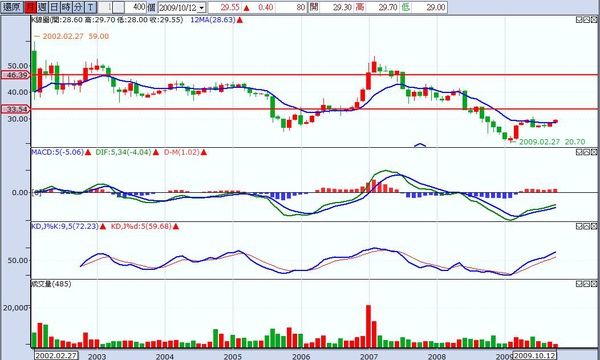Move MACD panel up with its up-arrow icon
The image size is (600, 360).
pos(586,152)
